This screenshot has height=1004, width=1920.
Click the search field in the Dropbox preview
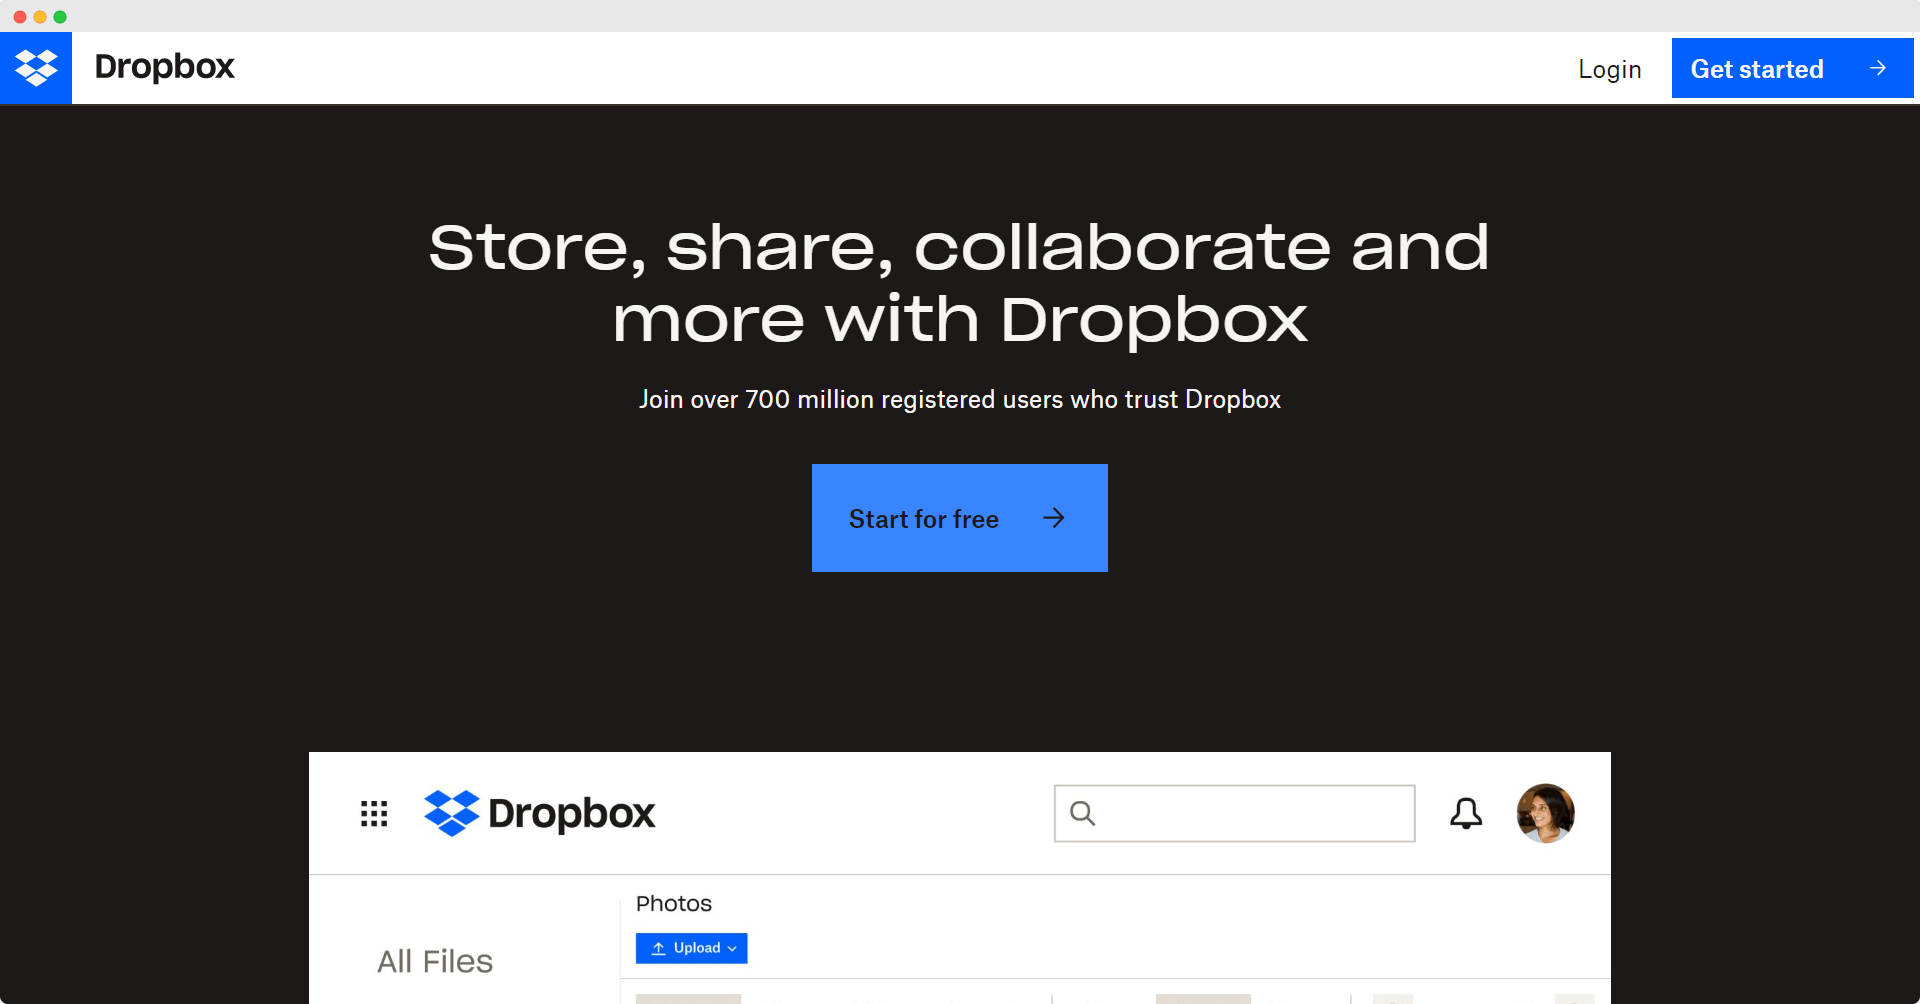pyautogui.click(x=1234, y=813)
